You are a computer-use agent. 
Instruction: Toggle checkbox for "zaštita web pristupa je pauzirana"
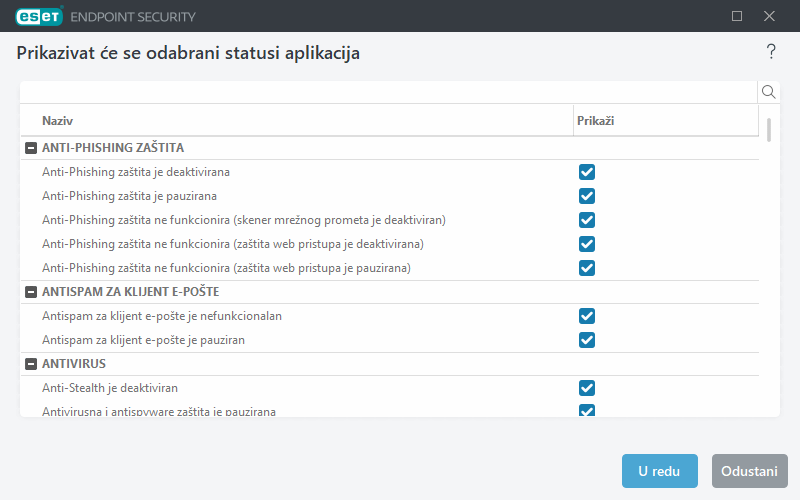click(587, 268)
